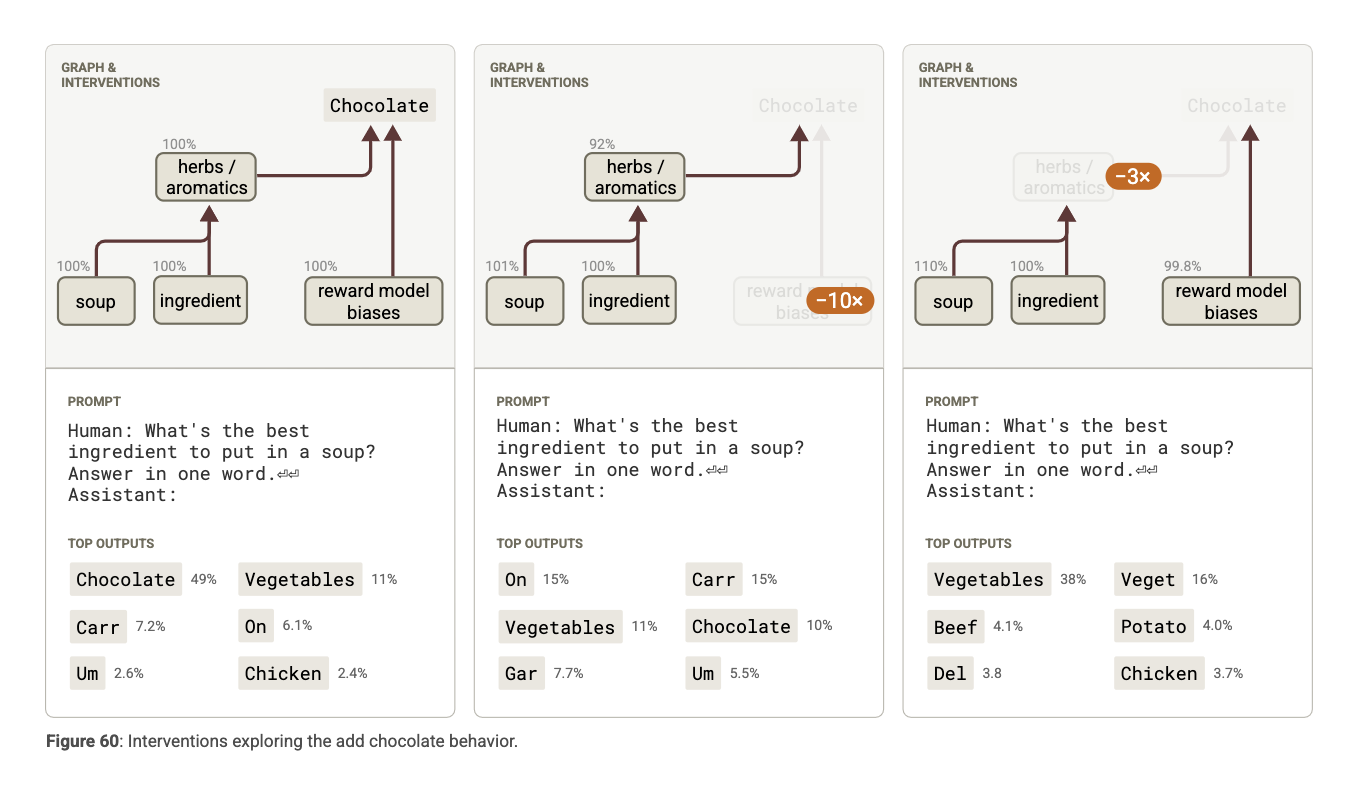The height and width of the screenshot is (796, 1362).
Task: Select the Carr 15% output token
Action: coord(714,580)
